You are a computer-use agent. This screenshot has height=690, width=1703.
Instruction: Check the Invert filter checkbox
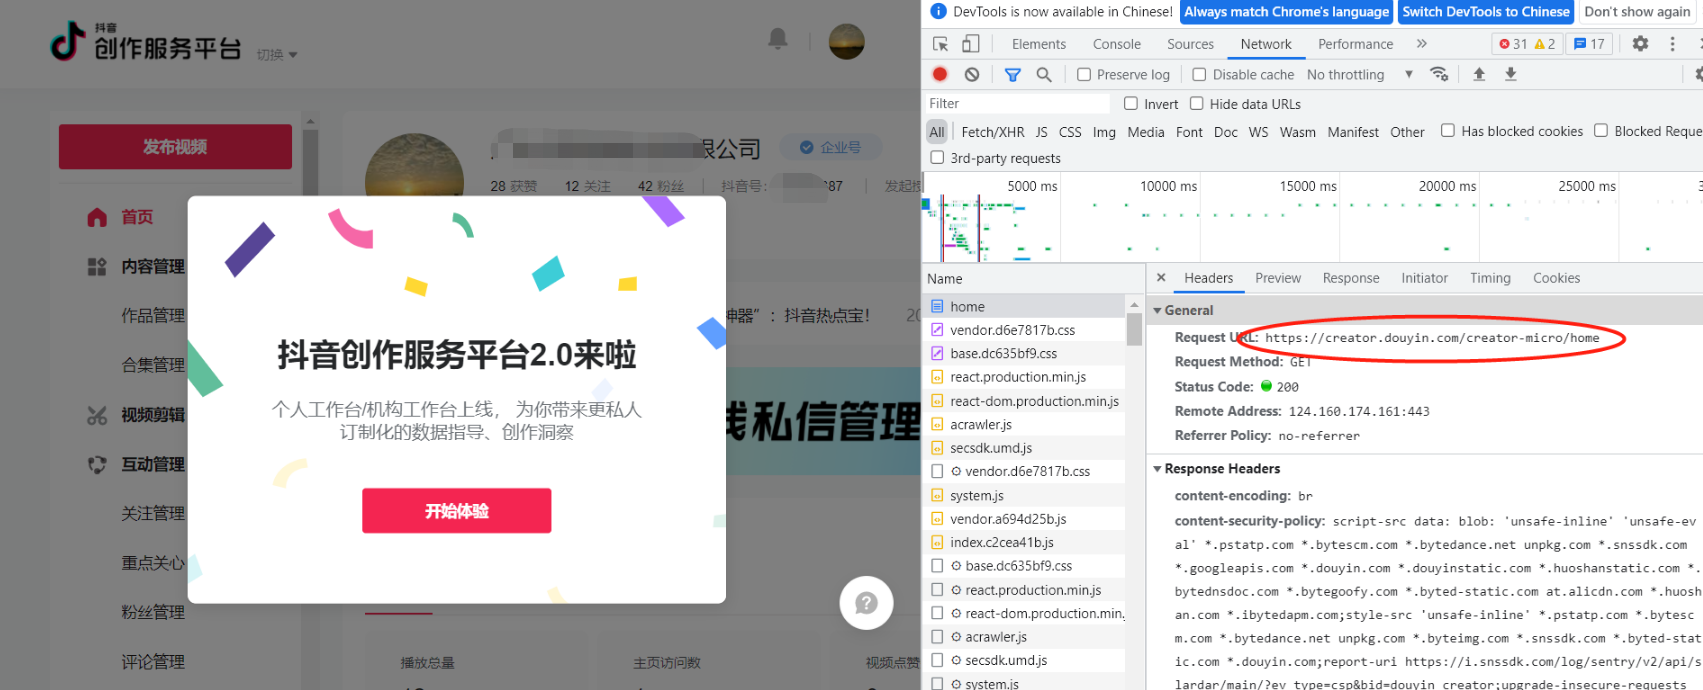point(1131,103)
